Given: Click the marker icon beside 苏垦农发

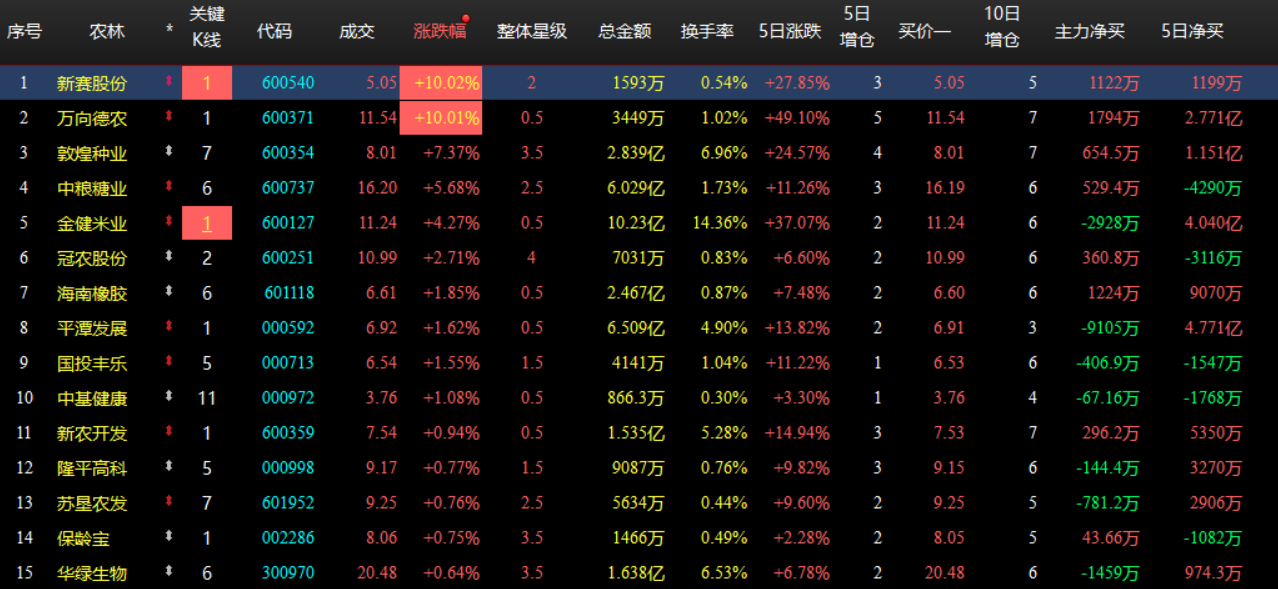Looking at the screenshot, I should click(169, 503).
